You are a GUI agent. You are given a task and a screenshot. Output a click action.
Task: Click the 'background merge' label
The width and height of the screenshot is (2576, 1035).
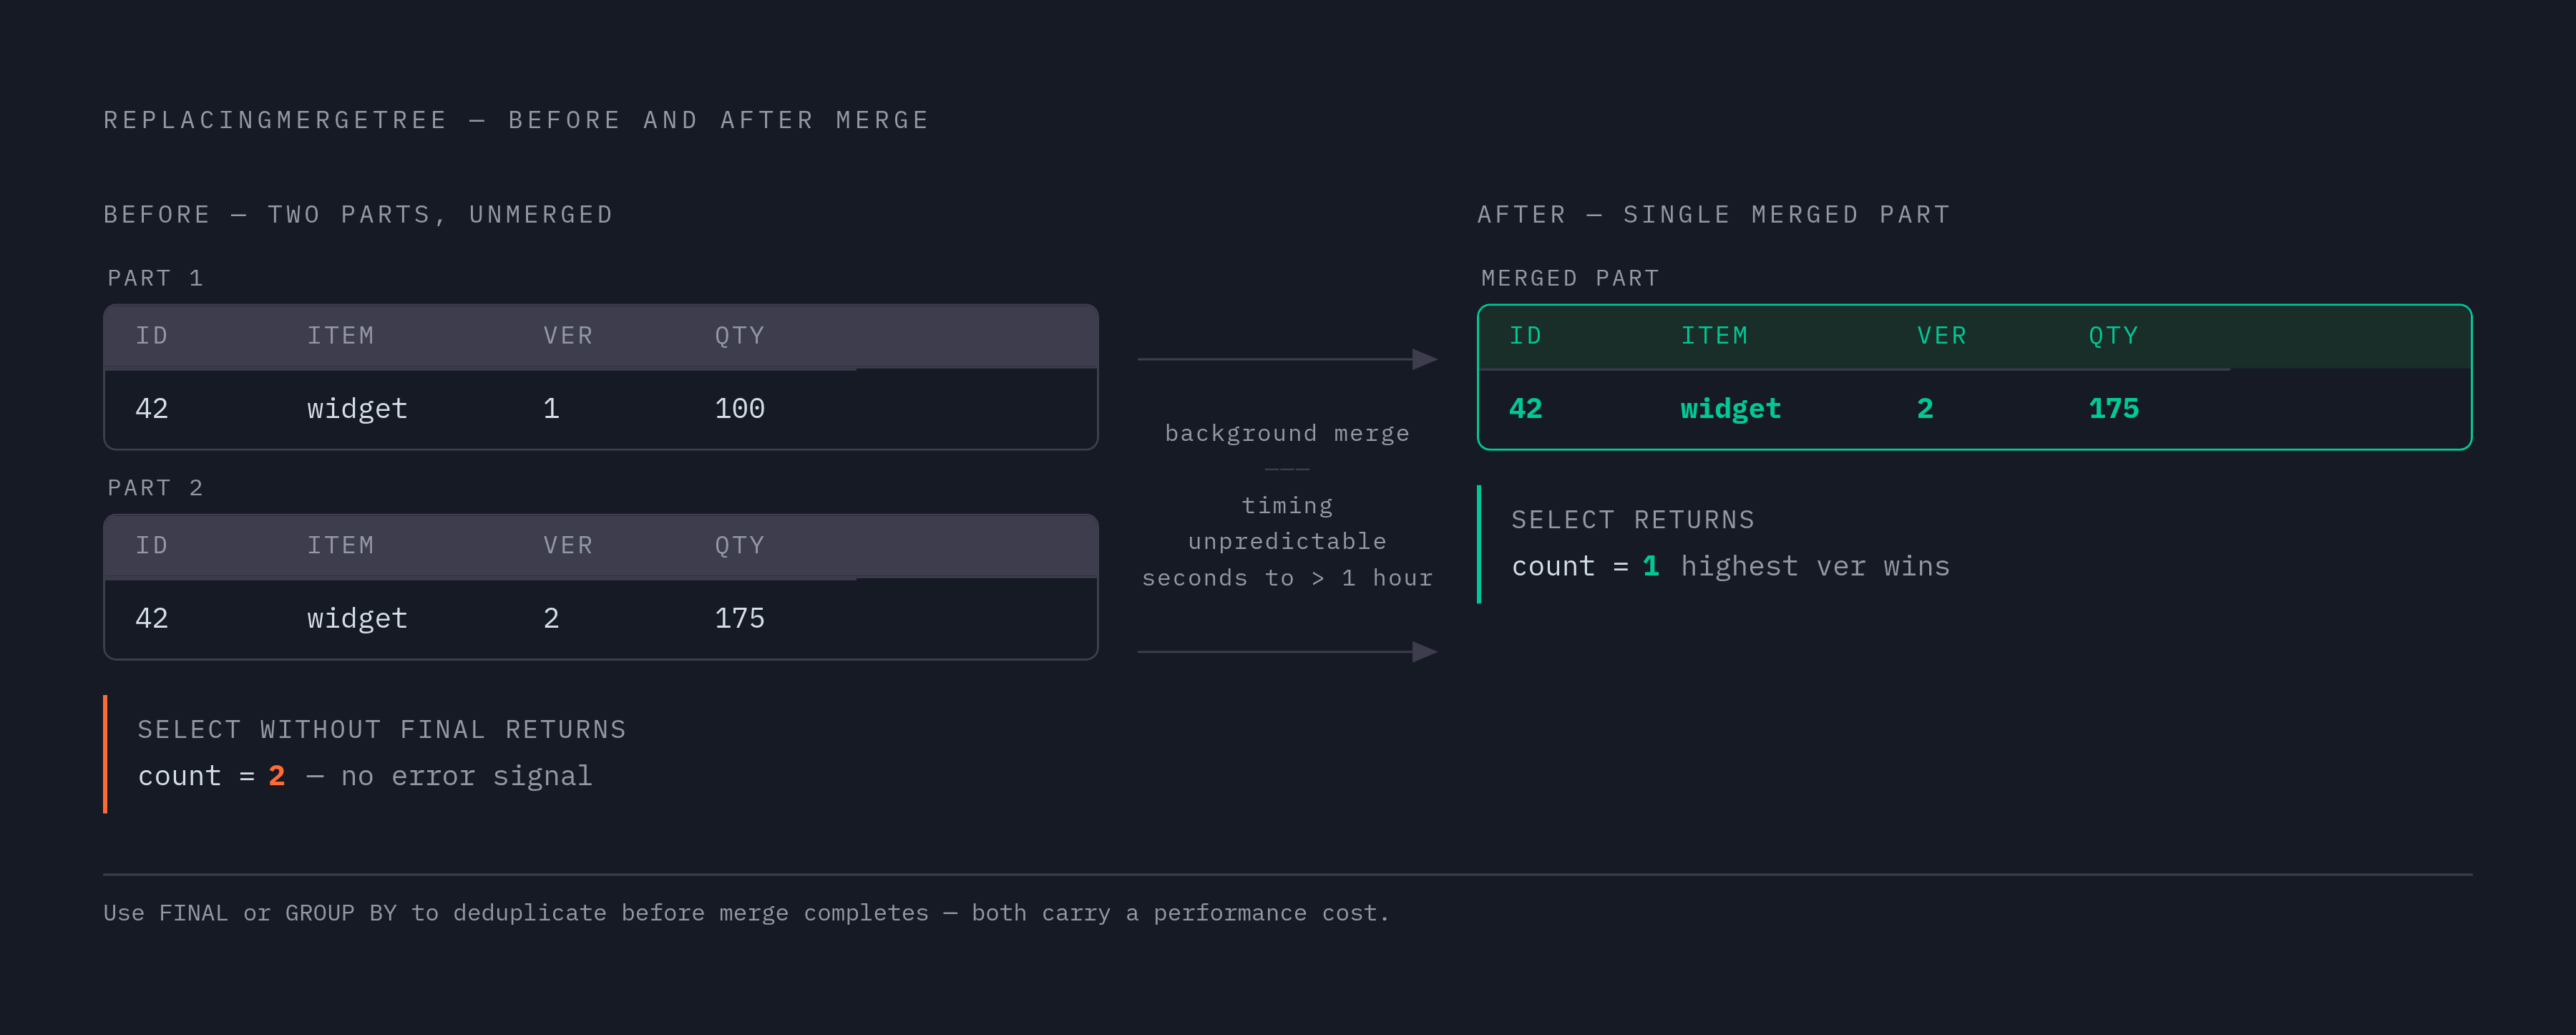1287,434
